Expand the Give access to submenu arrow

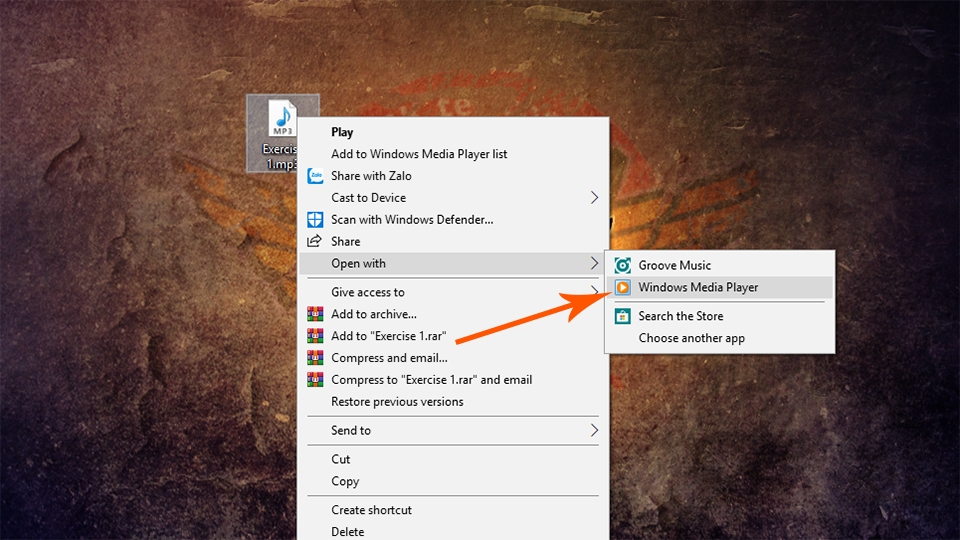(x=594, y=291)
